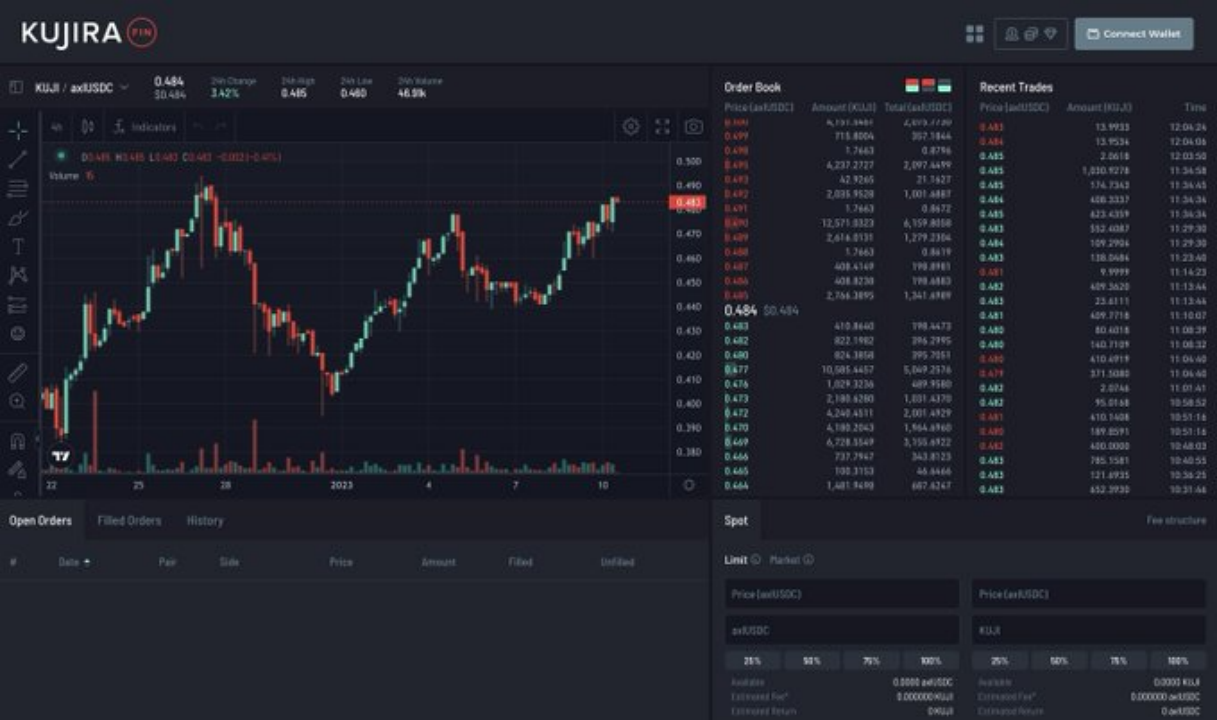Toggle the indicator legend visibility dot

pyautogui.click(x=62, y=156)
